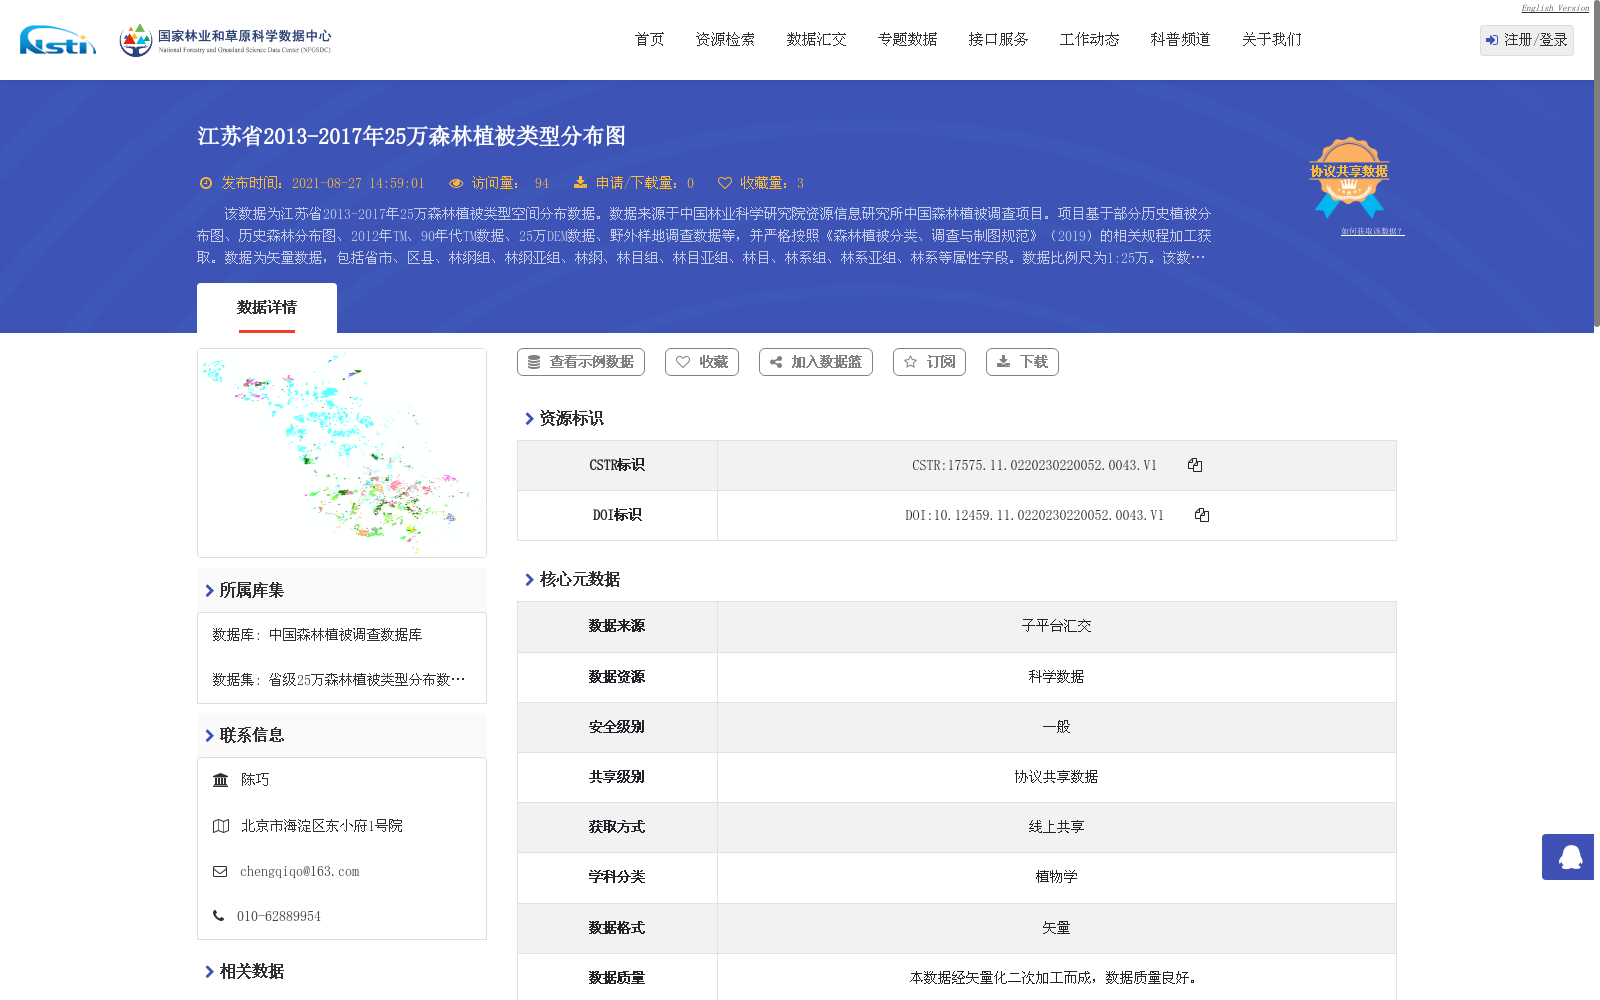Click the map icon beside the address

221,826
